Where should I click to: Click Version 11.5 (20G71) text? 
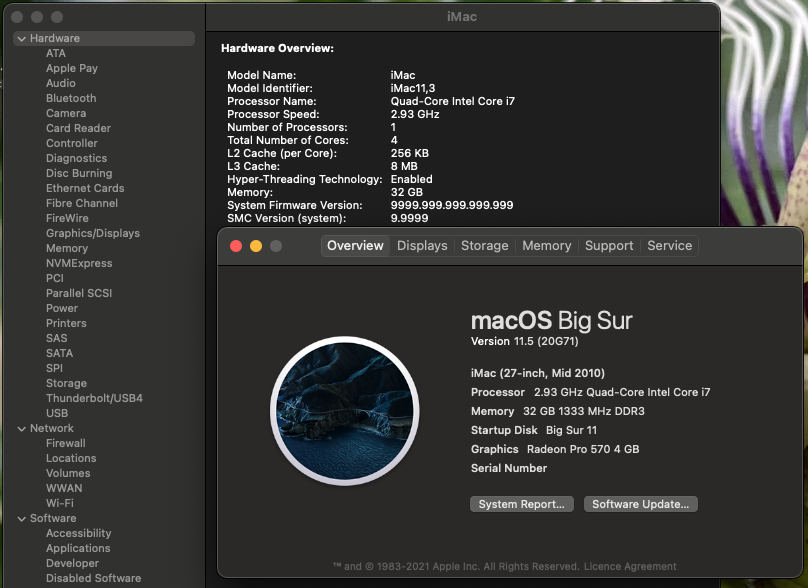point(525,342)
